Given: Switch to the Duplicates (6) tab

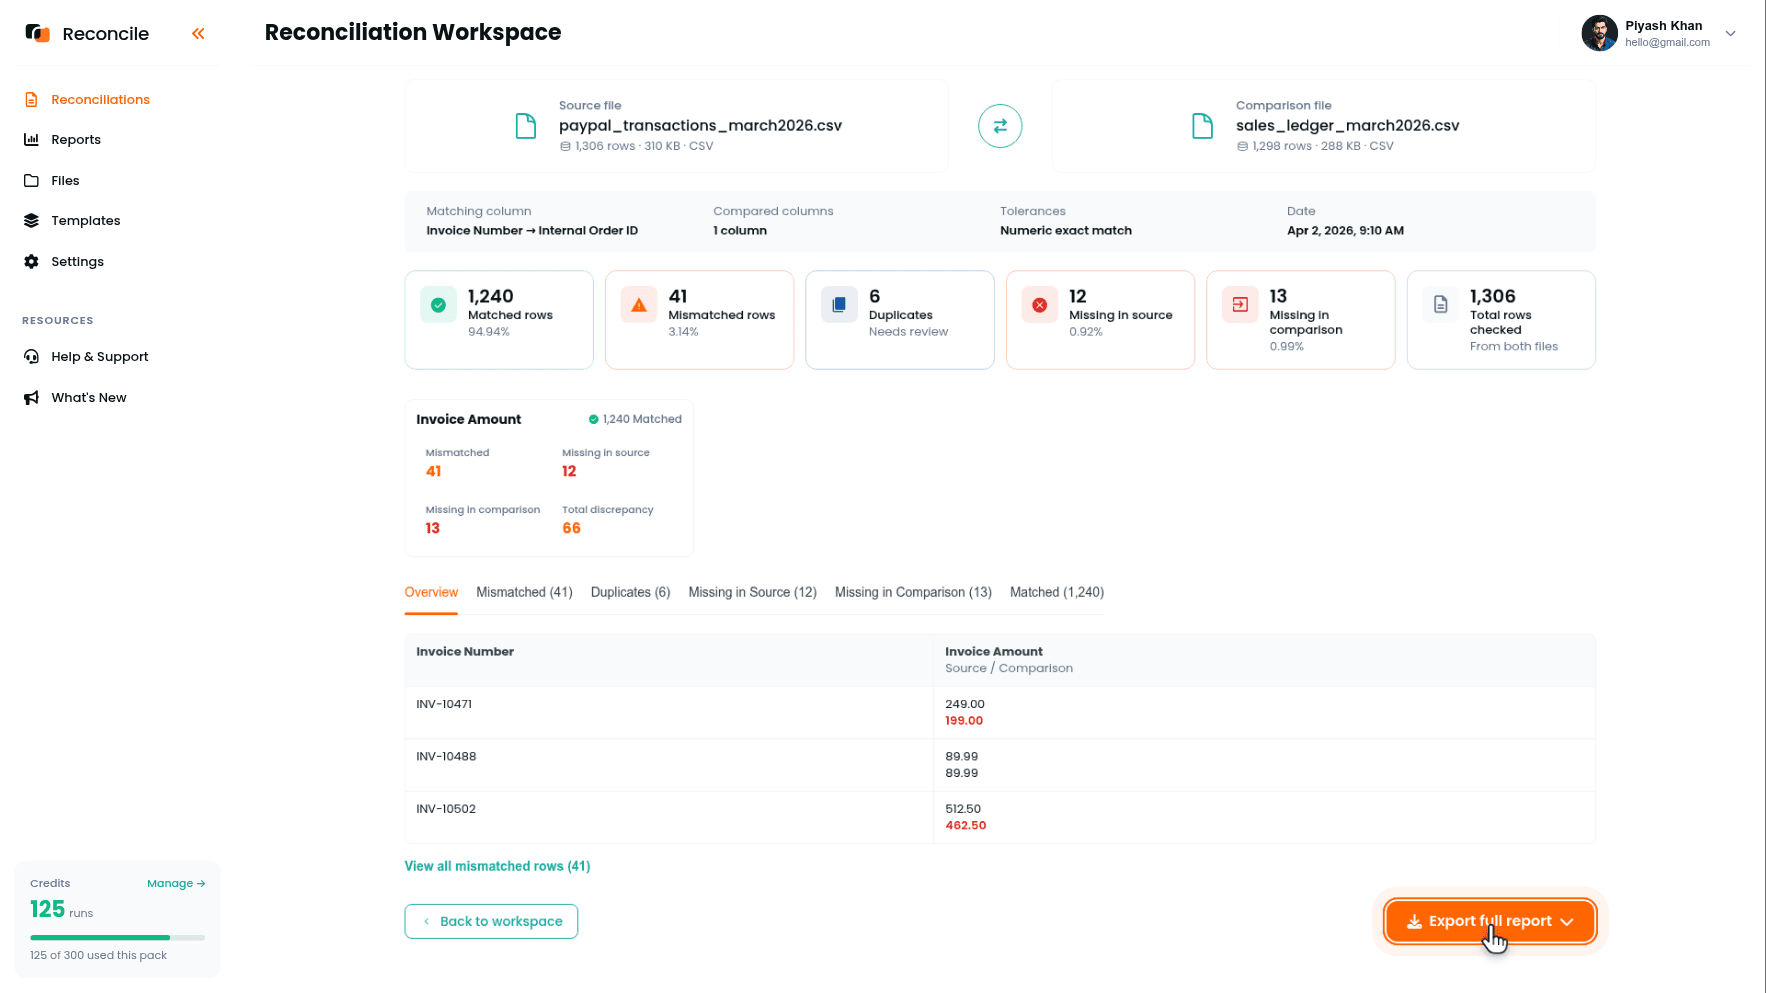Looking at the screenshot, I should 630,593.
